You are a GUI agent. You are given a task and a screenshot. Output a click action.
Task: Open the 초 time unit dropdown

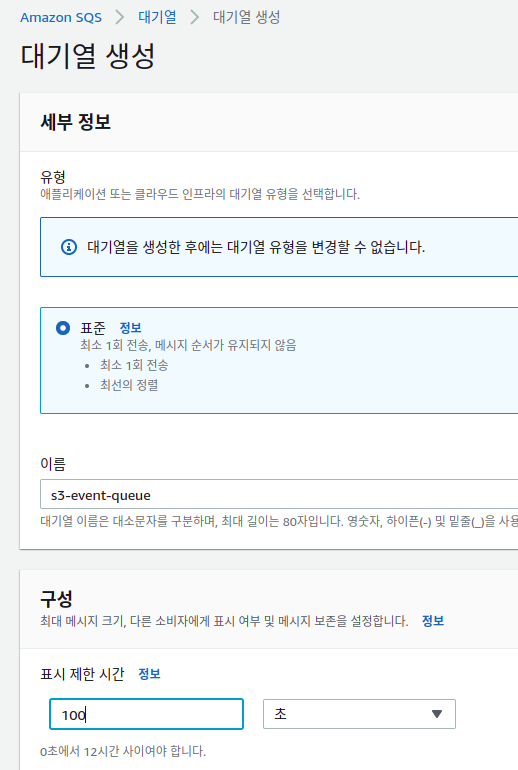tap(359, 714)
